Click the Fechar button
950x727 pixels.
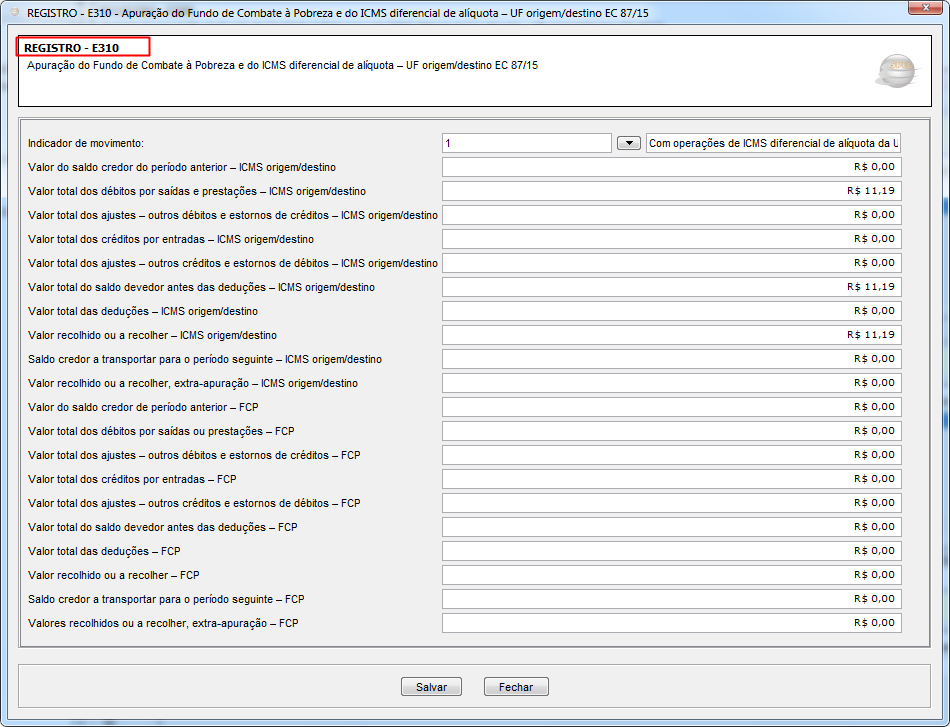516,687
